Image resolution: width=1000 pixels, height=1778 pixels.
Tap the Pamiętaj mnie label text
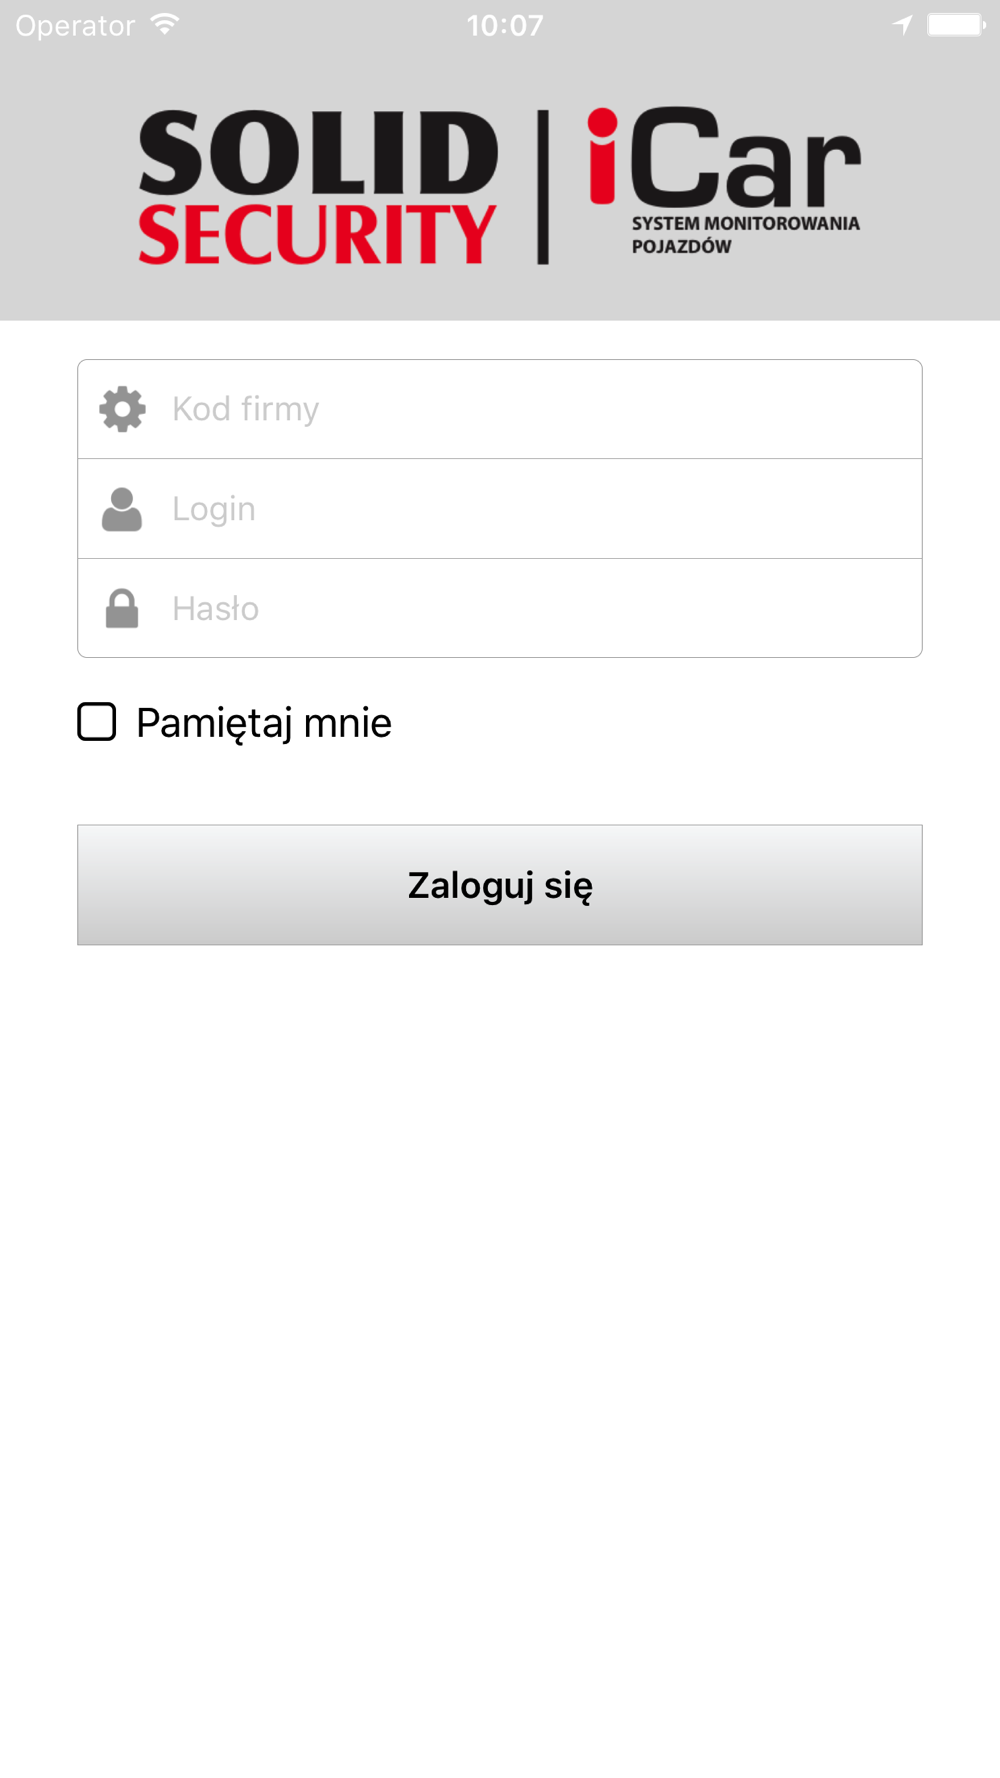point(264,723)
